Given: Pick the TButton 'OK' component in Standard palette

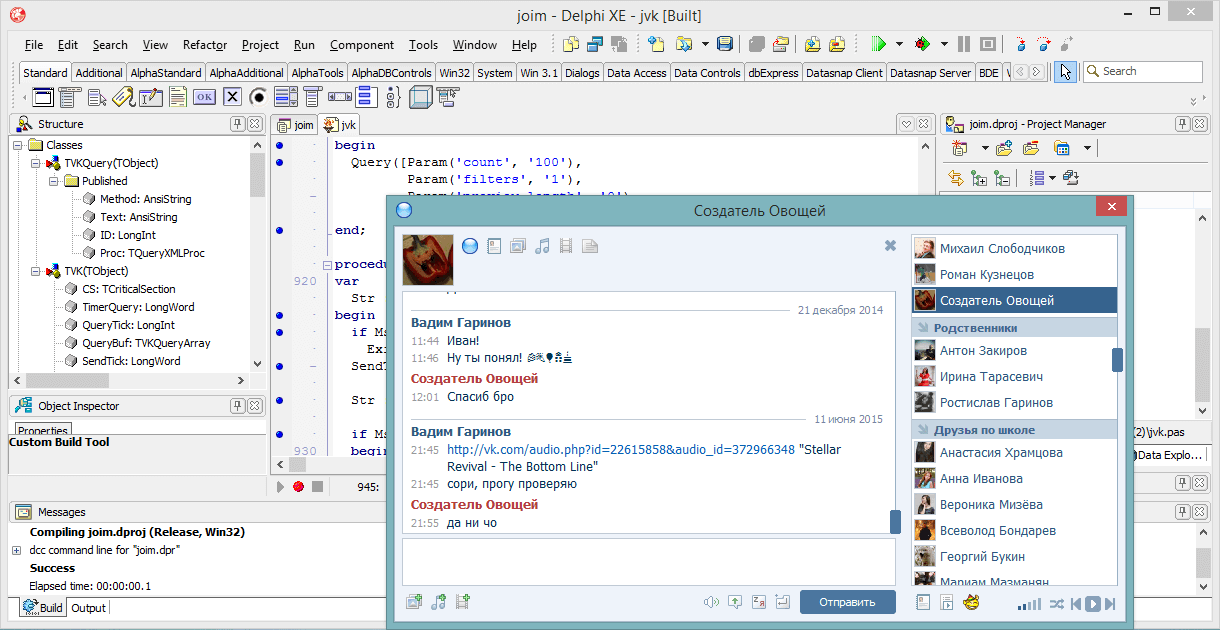Looking at the screenshot, I should (x=204, y=97).
